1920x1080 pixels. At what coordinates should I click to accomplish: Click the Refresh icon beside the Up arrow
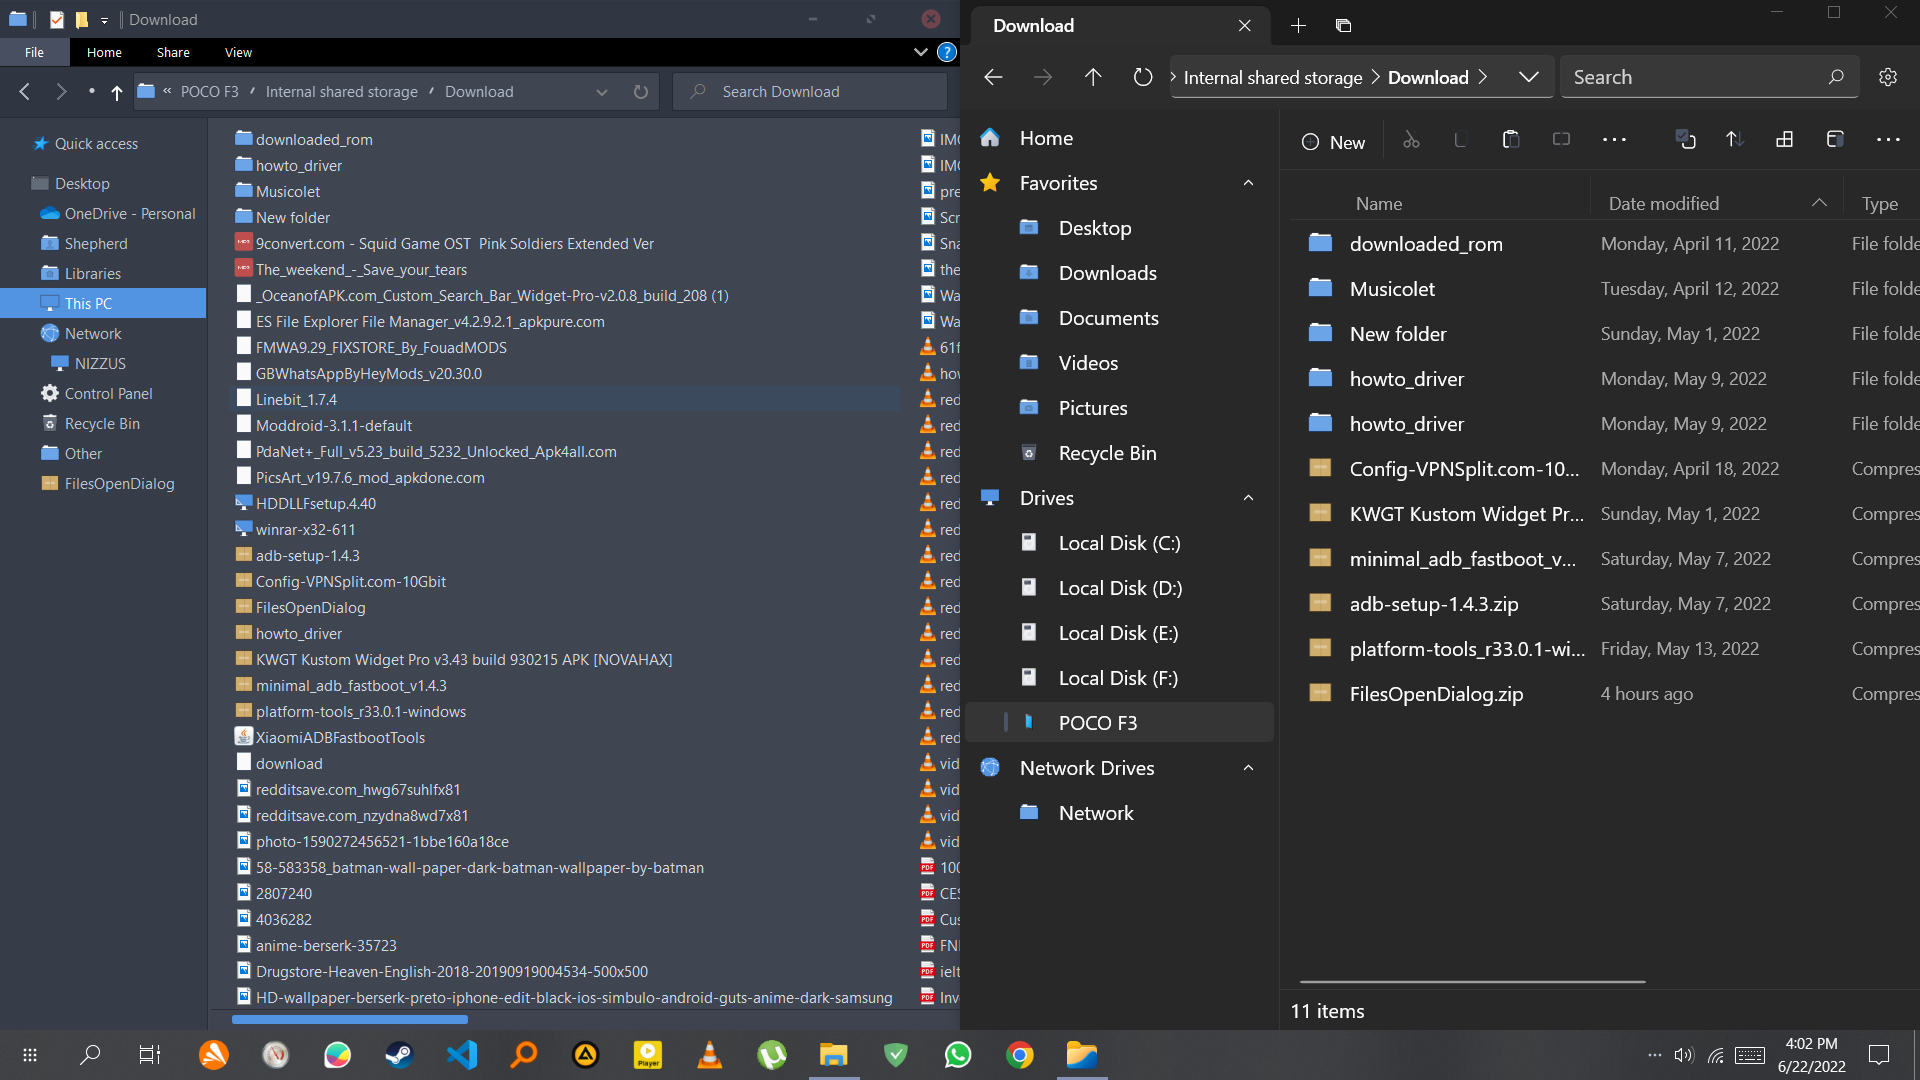pos(1142,77)
